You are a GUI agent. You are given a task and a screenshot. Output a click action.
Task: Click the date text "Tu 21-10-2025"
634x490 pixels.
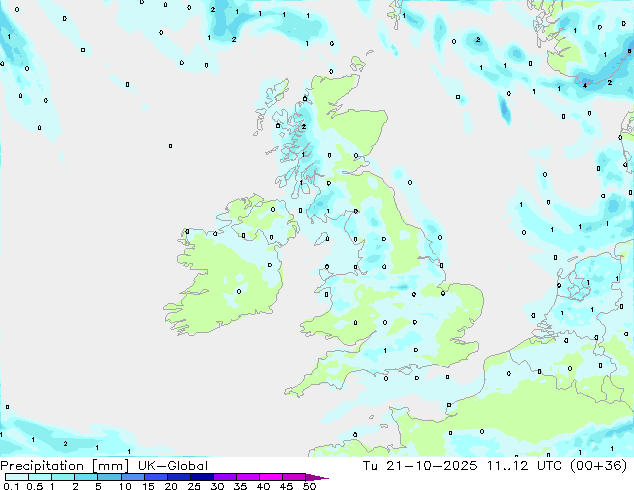420,466
